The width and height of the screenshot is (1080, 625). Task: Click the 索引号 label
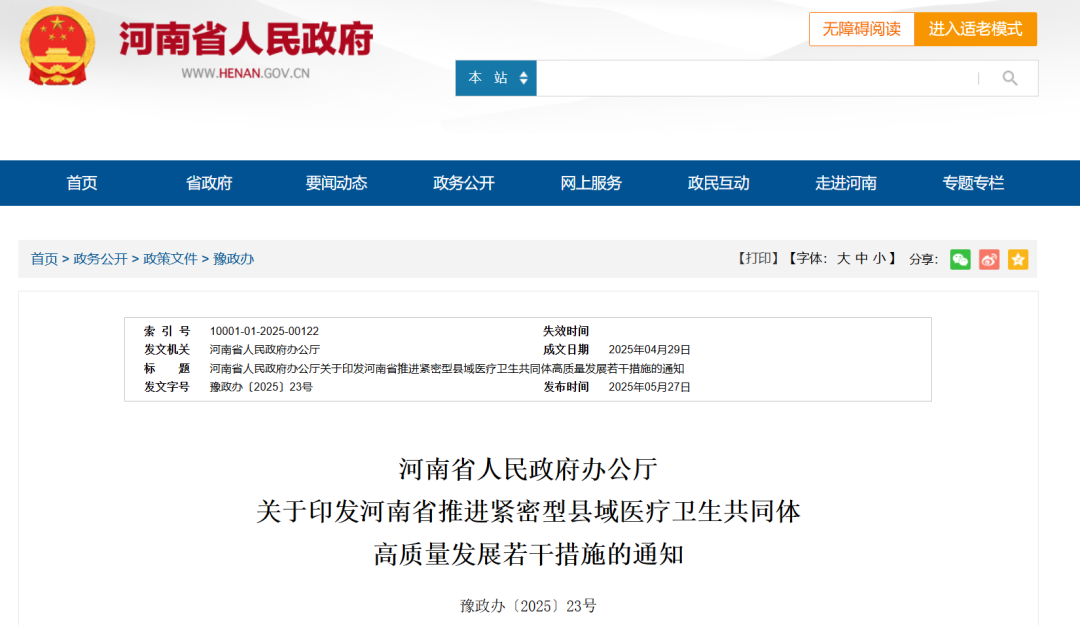pos(167,331)
